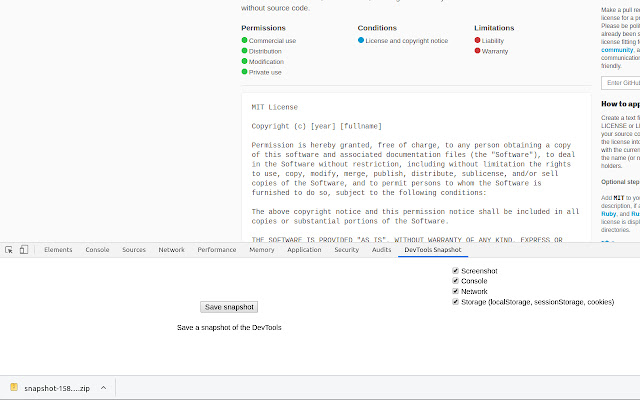Screen dimensions: 640x400
Task: Click the Limitations heading
Action: point(494,28)
